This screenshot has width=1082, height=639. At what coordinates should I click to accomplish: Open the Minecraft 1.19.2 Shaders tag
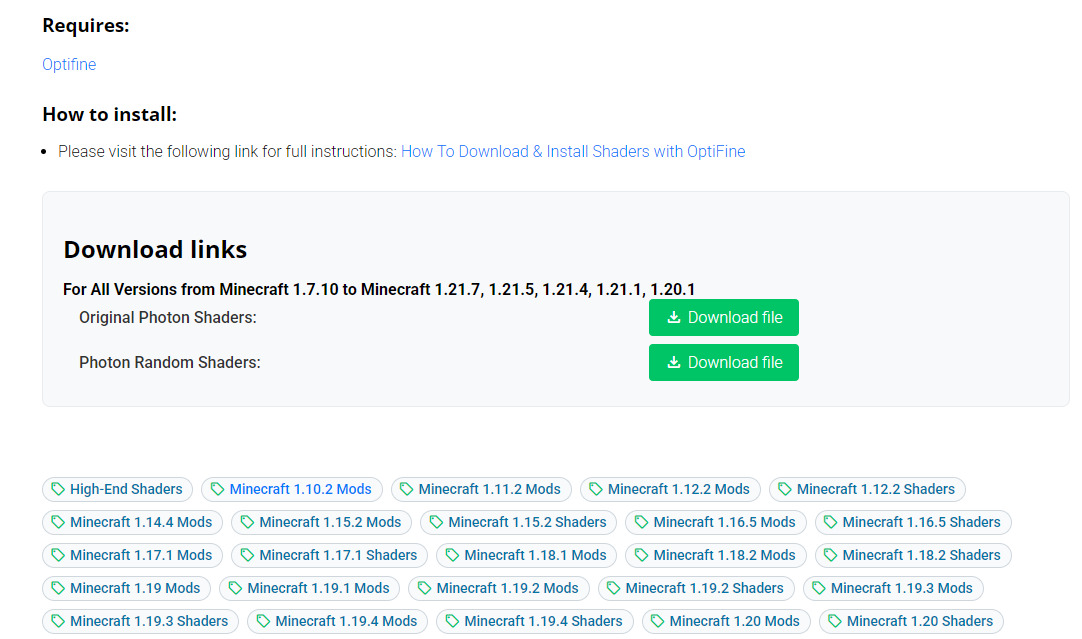pos(696,589)
